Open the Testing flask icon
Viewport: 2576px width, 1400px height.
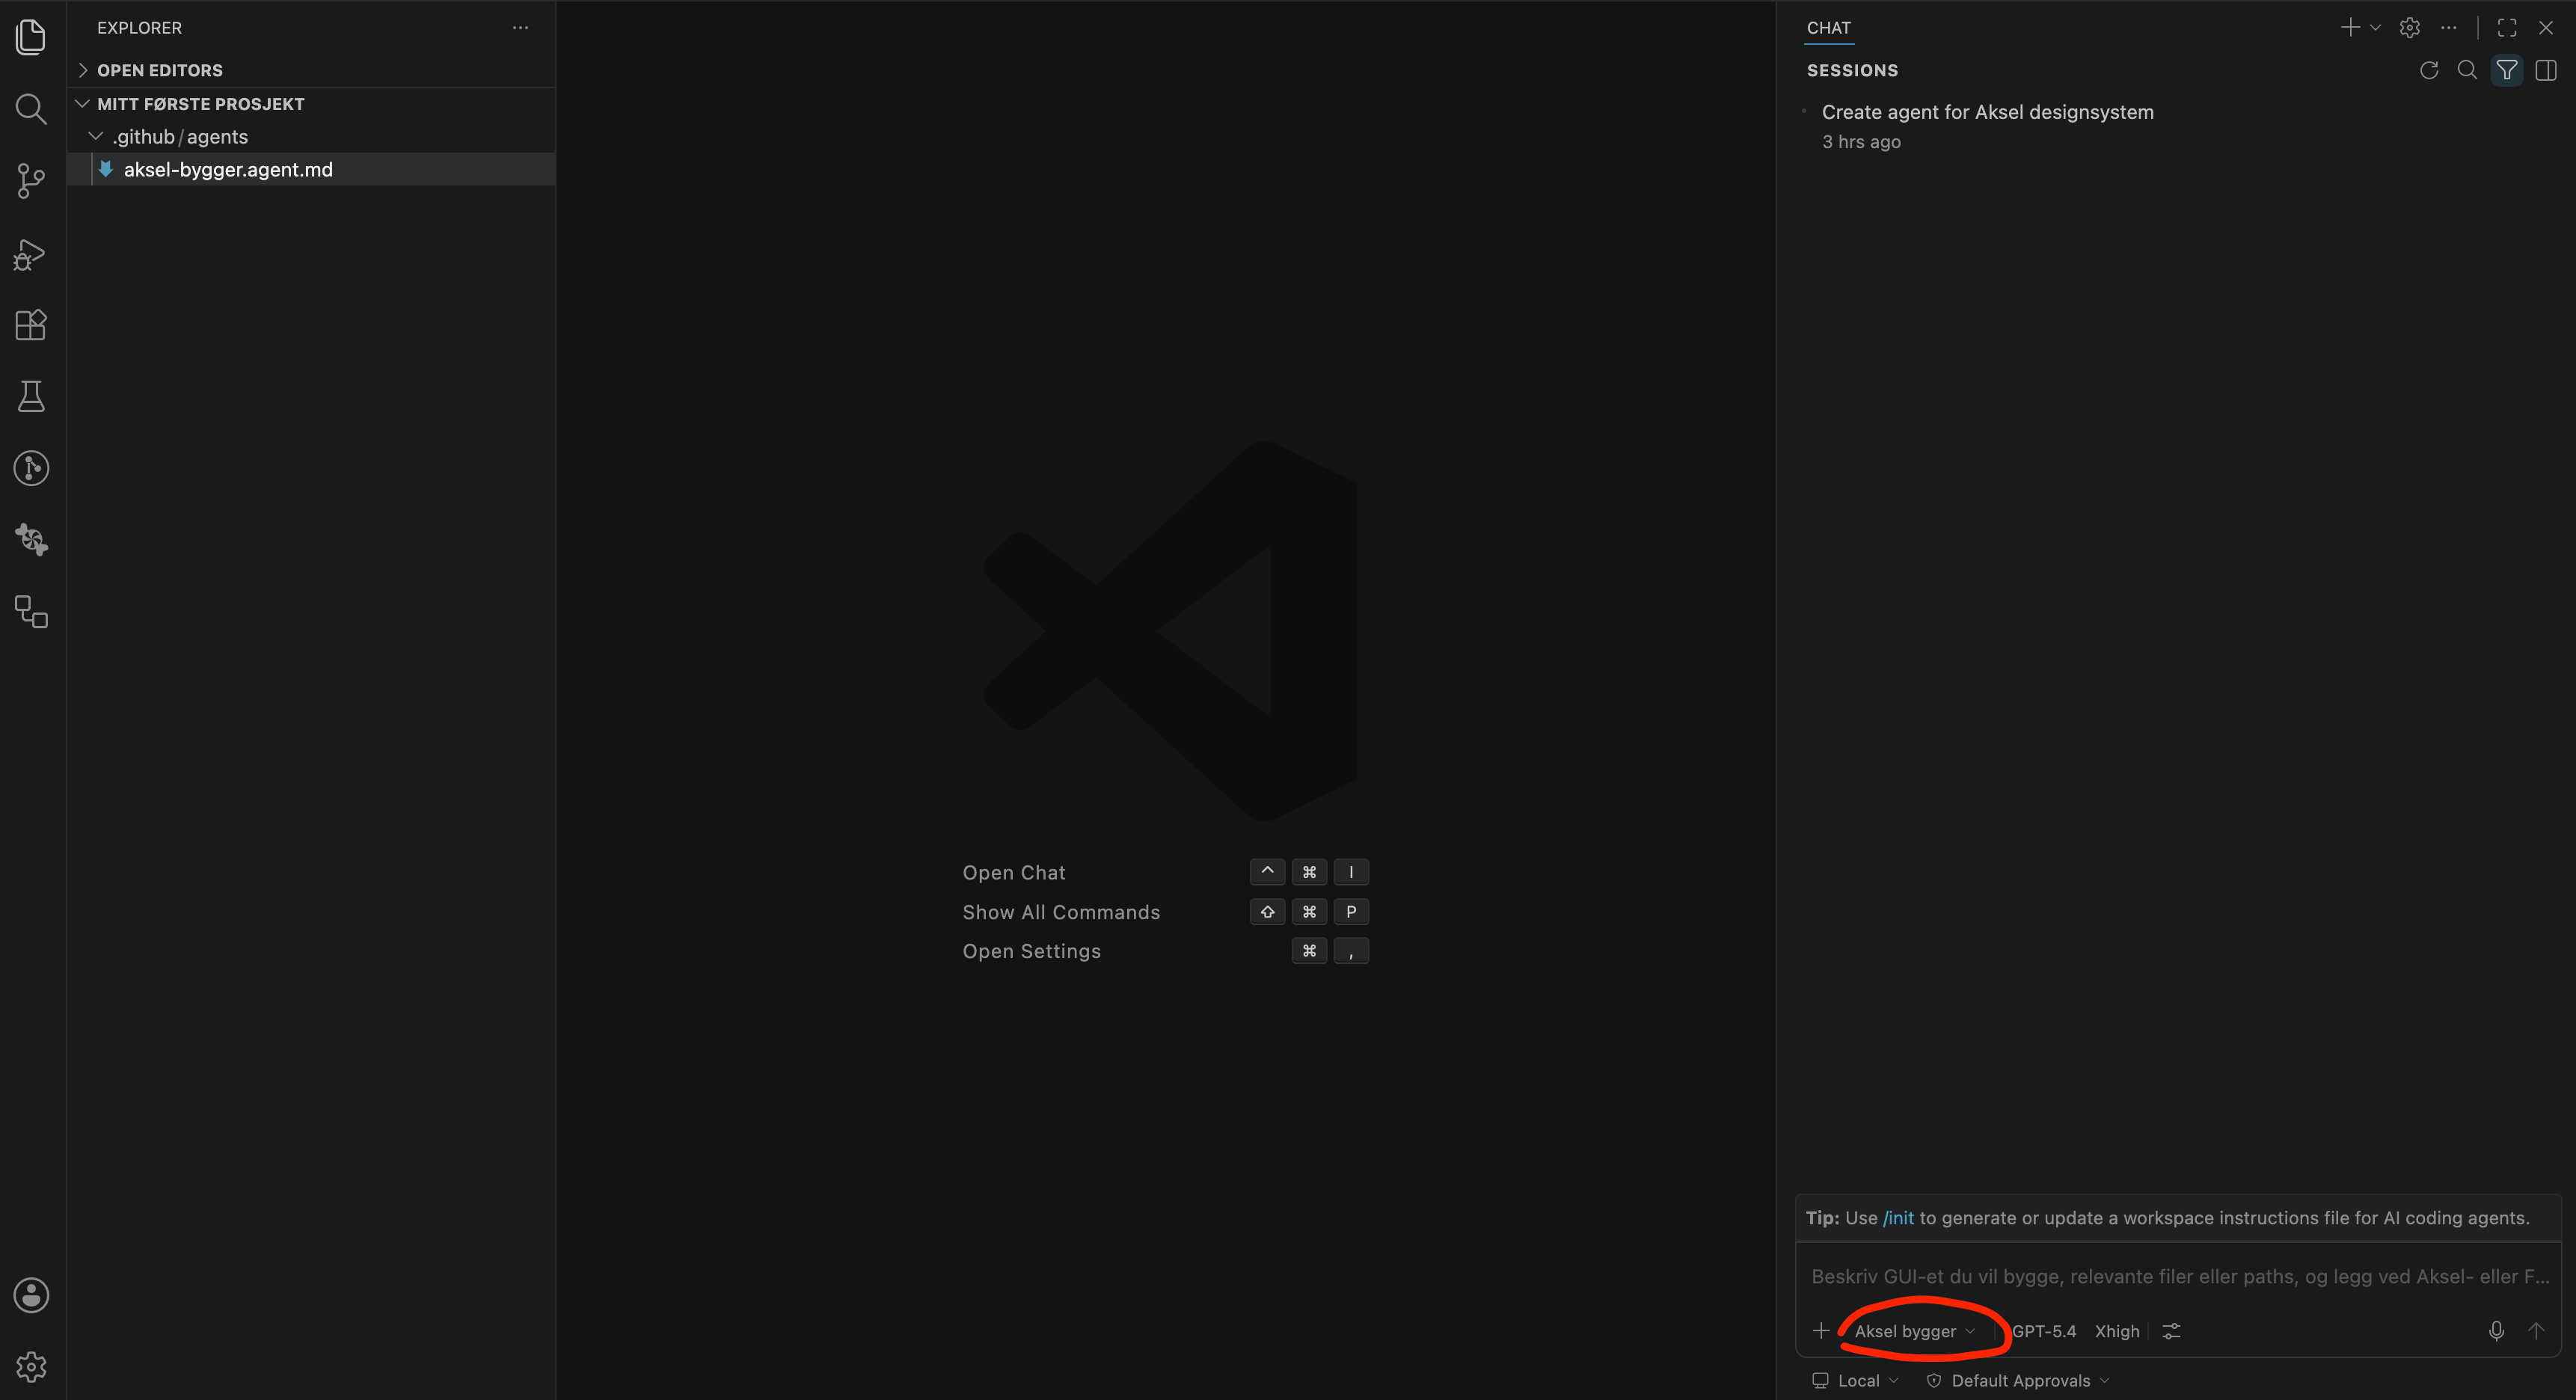click(31, 397)
